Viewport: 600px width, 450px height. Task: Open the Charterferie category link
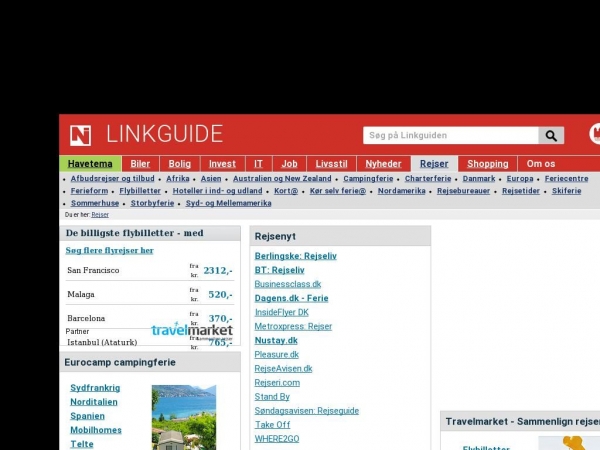pyautogui.click(x=428, y=178)
